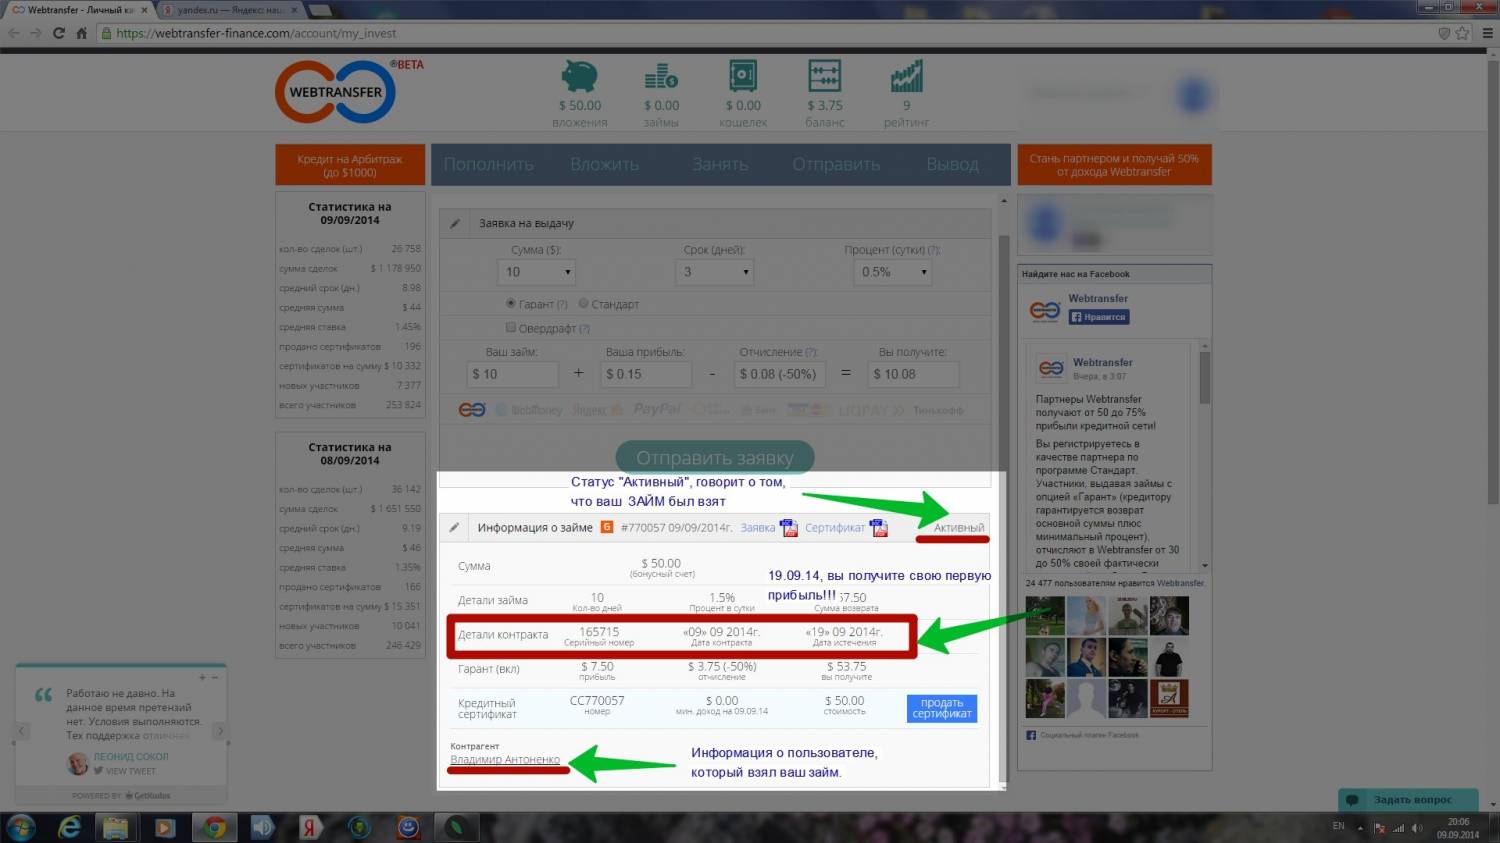Open the 'Сумма ($)' dropdown showing 10
Screen dimensions: 1500x843
click(538, 272)
